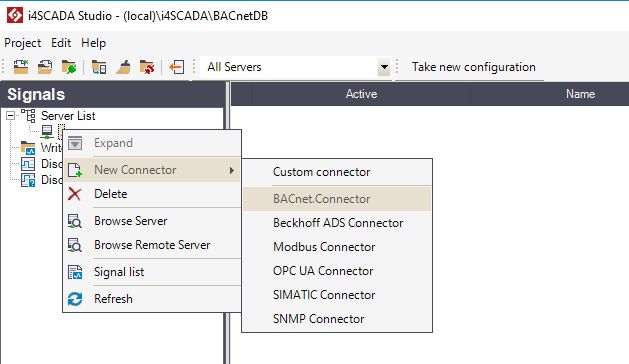Click the discrete signal icon without question mark

28,164
